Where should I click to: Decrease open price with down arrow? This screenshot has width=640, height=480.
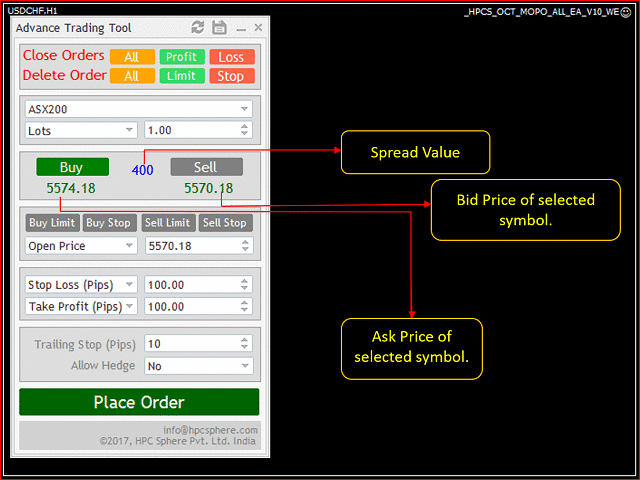(x=245, y=249)
